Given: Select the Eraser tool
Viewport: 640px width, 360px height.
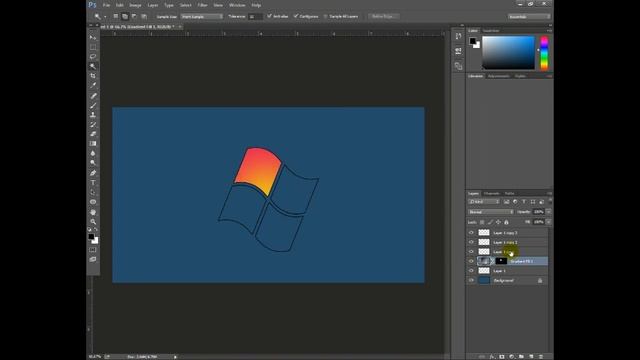Looking at the screenshot, I should pos(93,134).
